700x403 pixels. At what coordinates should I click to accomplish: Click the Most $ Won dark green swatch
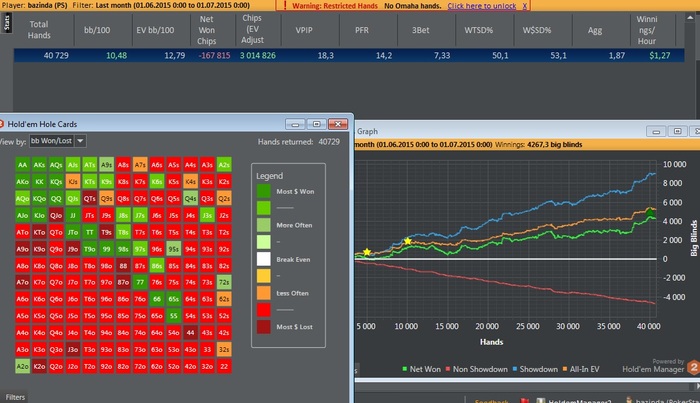coord(263,191)
